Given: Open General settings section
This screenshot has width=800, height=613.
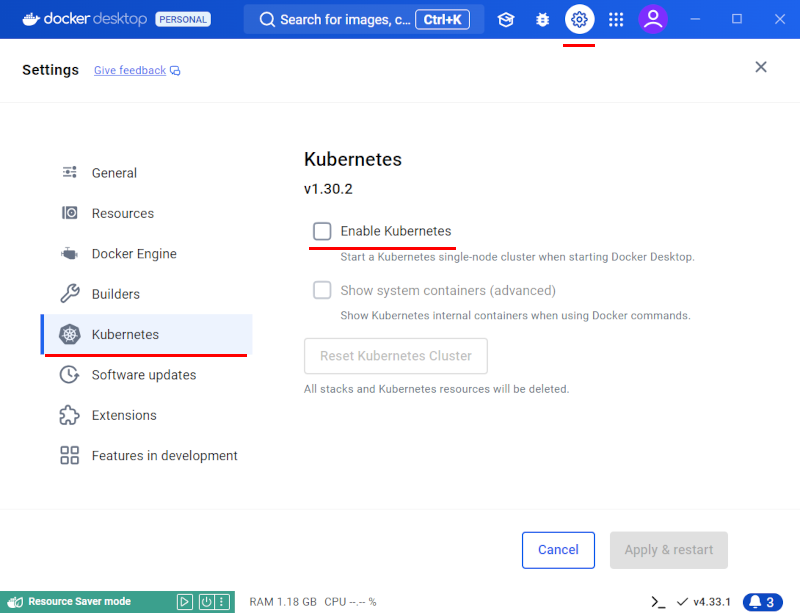Looking at the screenshot, I should pos(147,173).
